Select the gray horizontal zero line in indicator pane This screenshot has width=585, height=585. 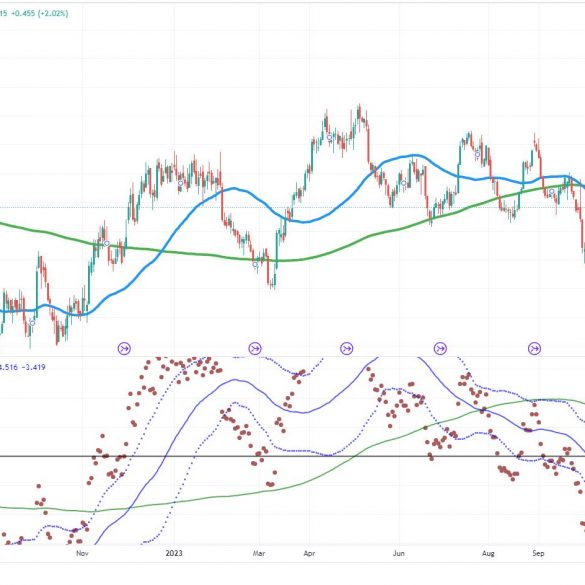tap(292, 456)
